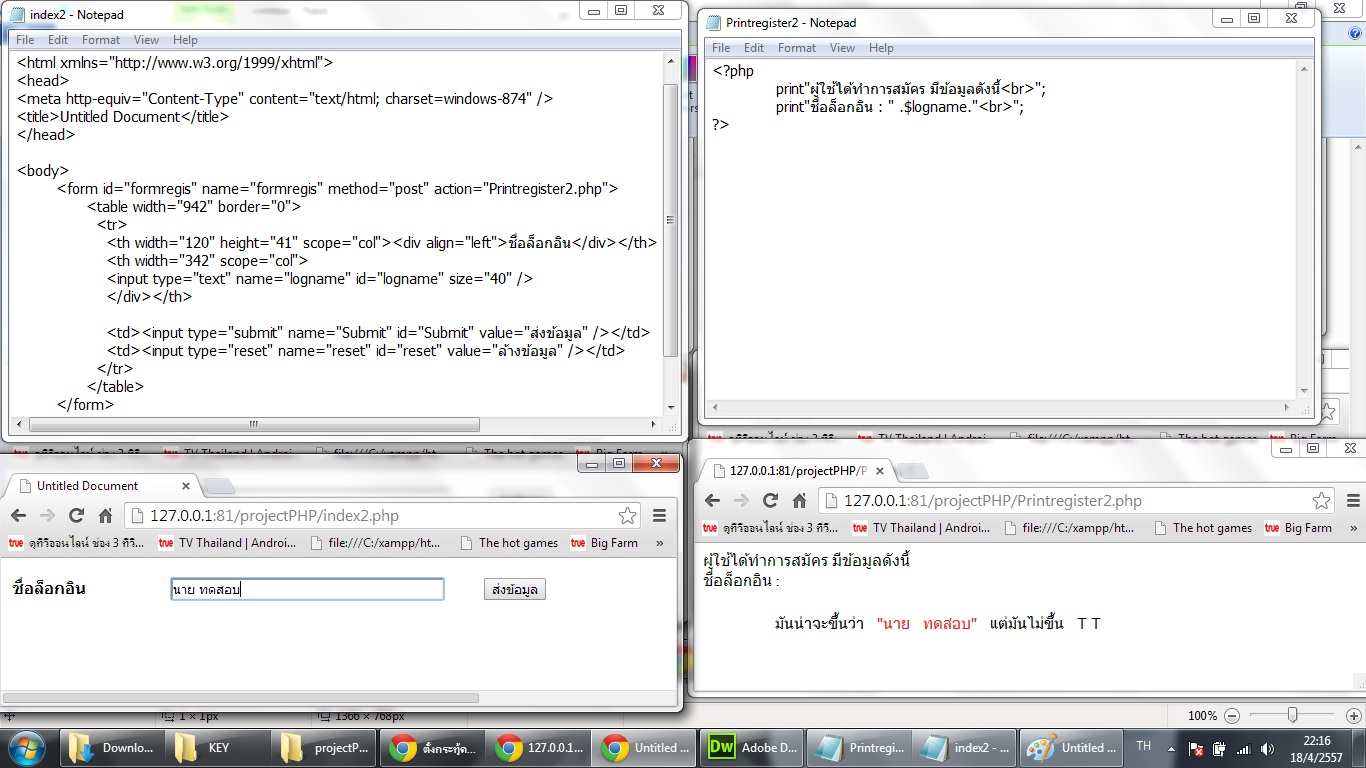The height and width of the screenshot is (768, 1366).
Task: Open Edit menu in Printregister2 Notepad
Action: click(754, 48)
